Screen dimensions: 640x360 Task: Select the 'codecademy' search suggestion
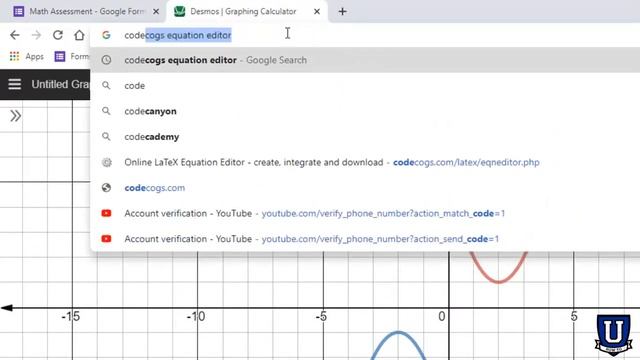365,137
